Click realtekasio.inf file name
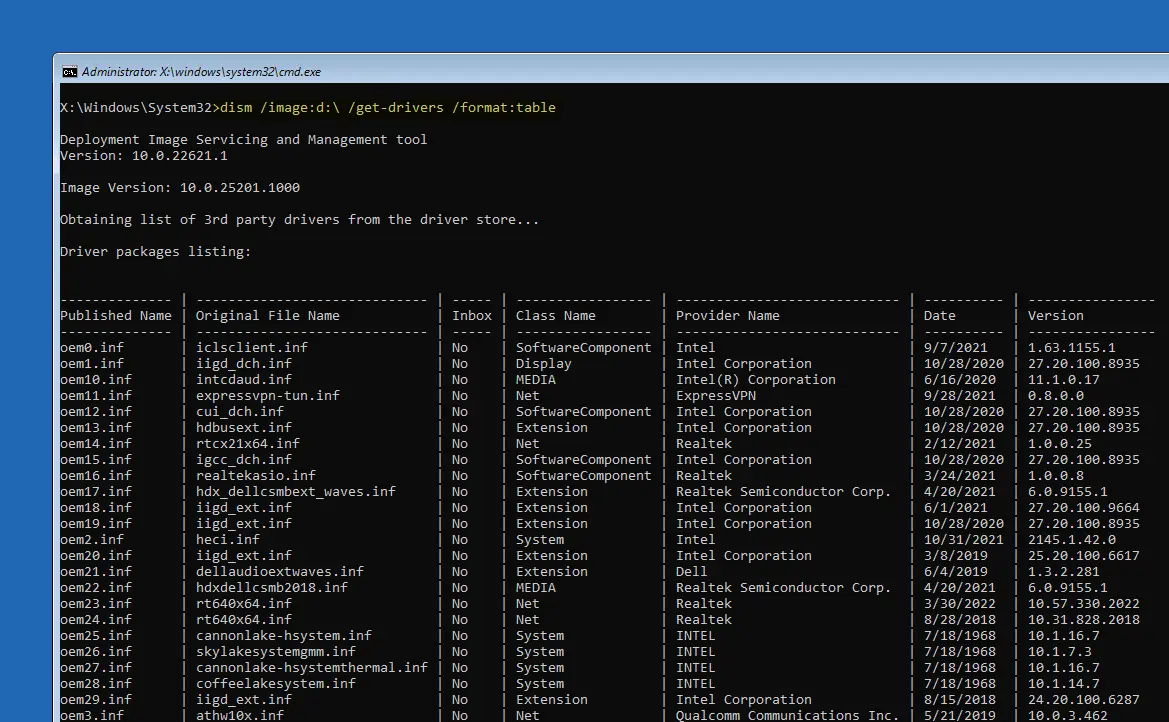 tap(256, 476)
